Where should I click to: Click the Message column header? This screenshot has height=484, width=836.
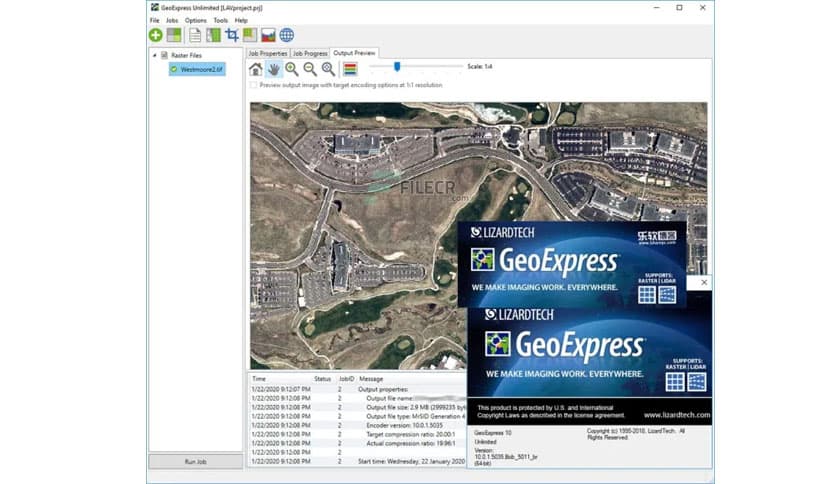(371, 378)
